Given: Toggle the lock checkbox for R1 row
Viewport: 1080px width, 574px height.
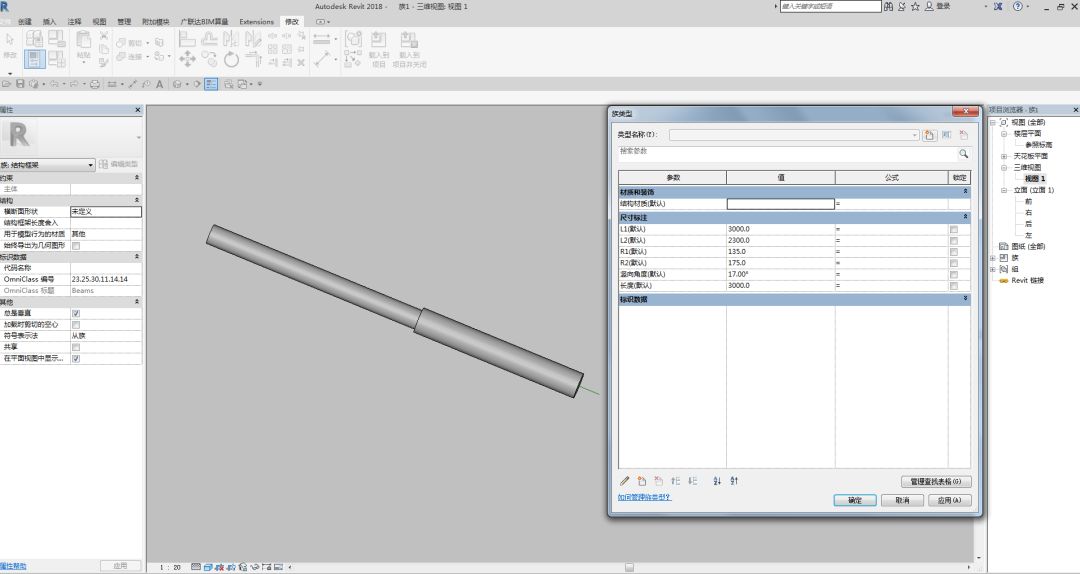Looking at the screenshot, I should coord(954,252).
